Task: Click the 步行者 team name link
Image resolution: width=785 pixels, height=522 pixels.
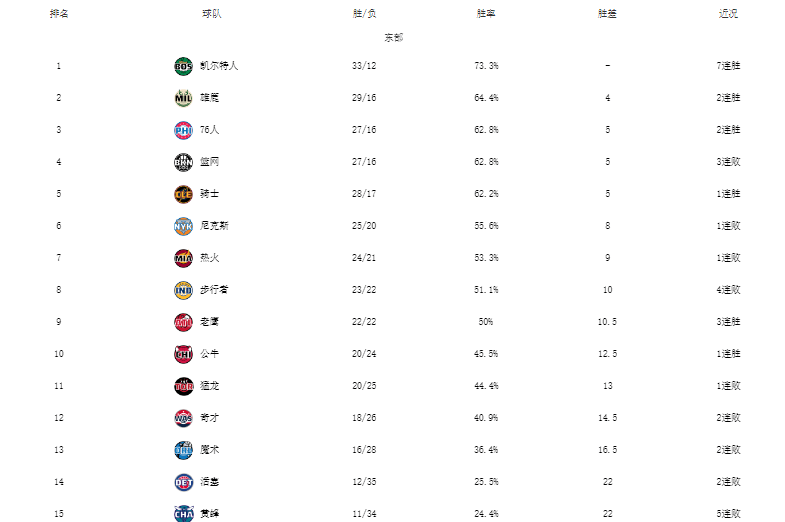Action: pos(214,290)
